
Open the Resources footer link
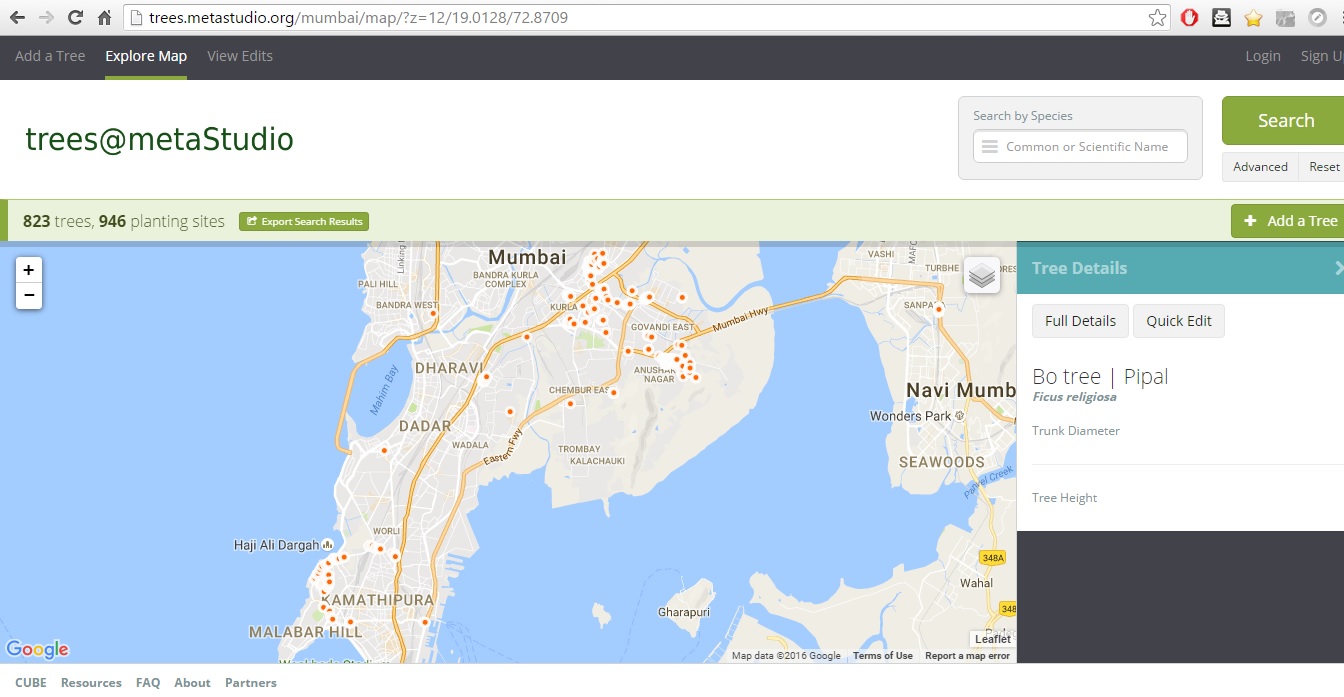91,683
